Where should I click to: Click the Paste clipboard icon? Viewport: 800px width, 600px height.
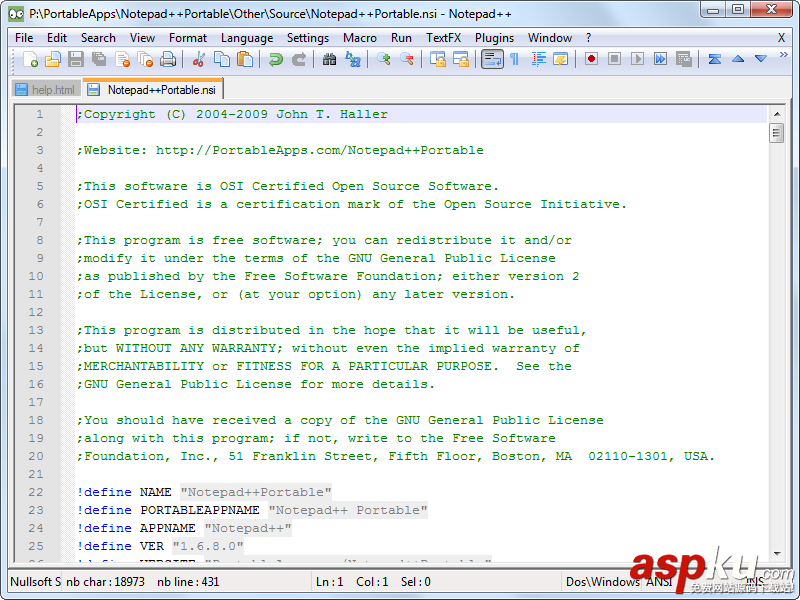coord(245,59)
